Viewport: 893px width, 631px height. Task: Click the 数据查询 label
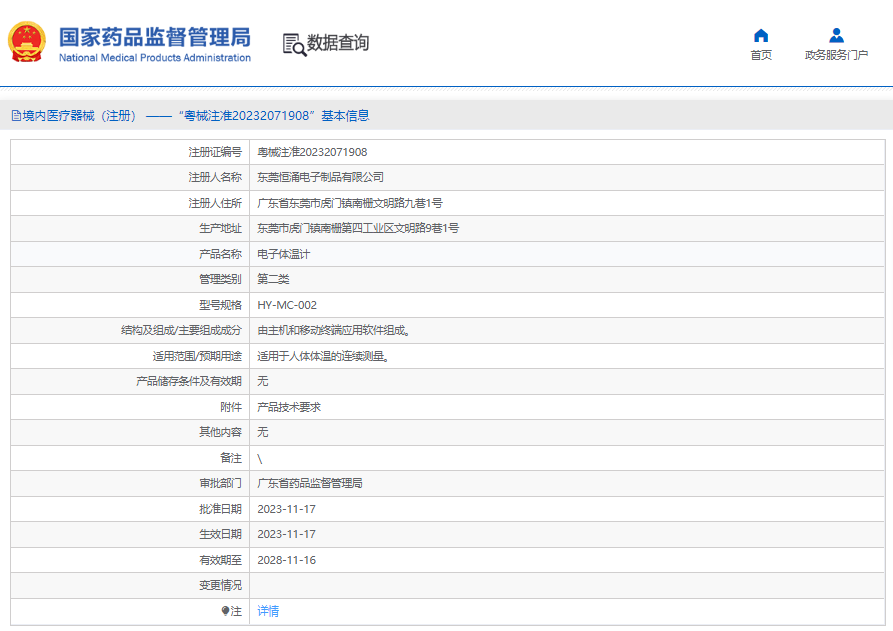(x=338, y=43)
